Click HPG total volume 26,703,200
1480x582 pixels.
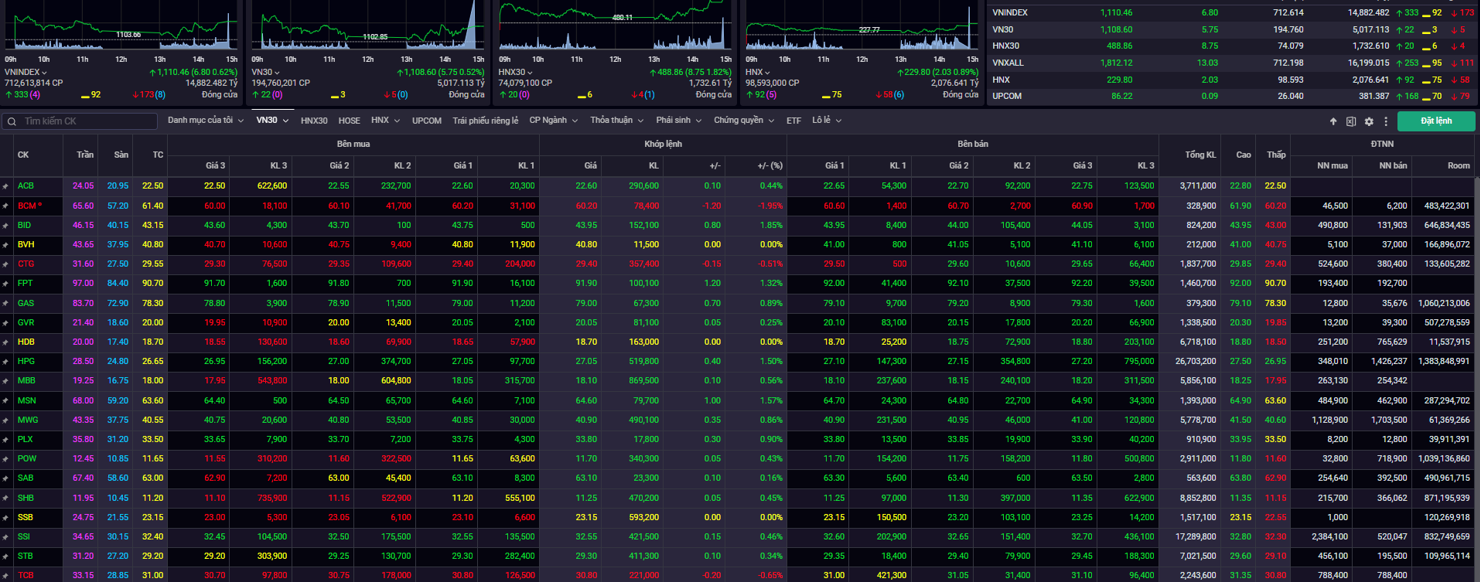pos(1196,362)
